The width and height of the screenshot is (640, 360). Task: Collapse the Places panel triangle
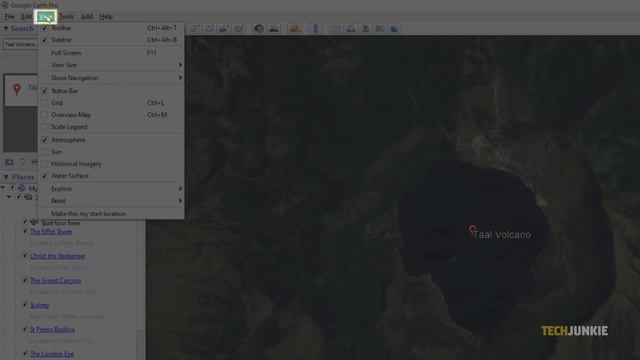6,177
